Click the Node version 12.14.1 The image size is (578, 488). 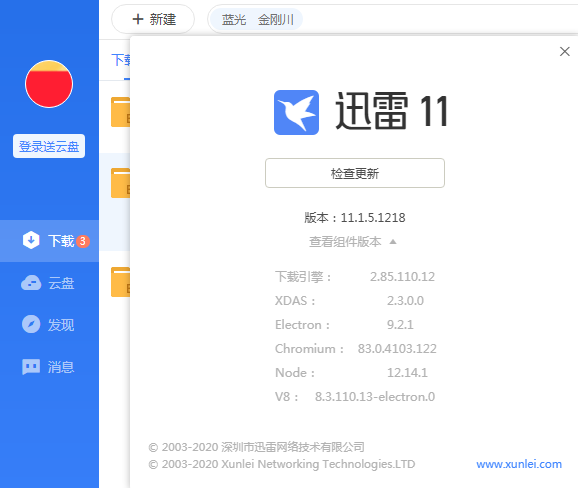pyautogui.click(x=407, y=373)
